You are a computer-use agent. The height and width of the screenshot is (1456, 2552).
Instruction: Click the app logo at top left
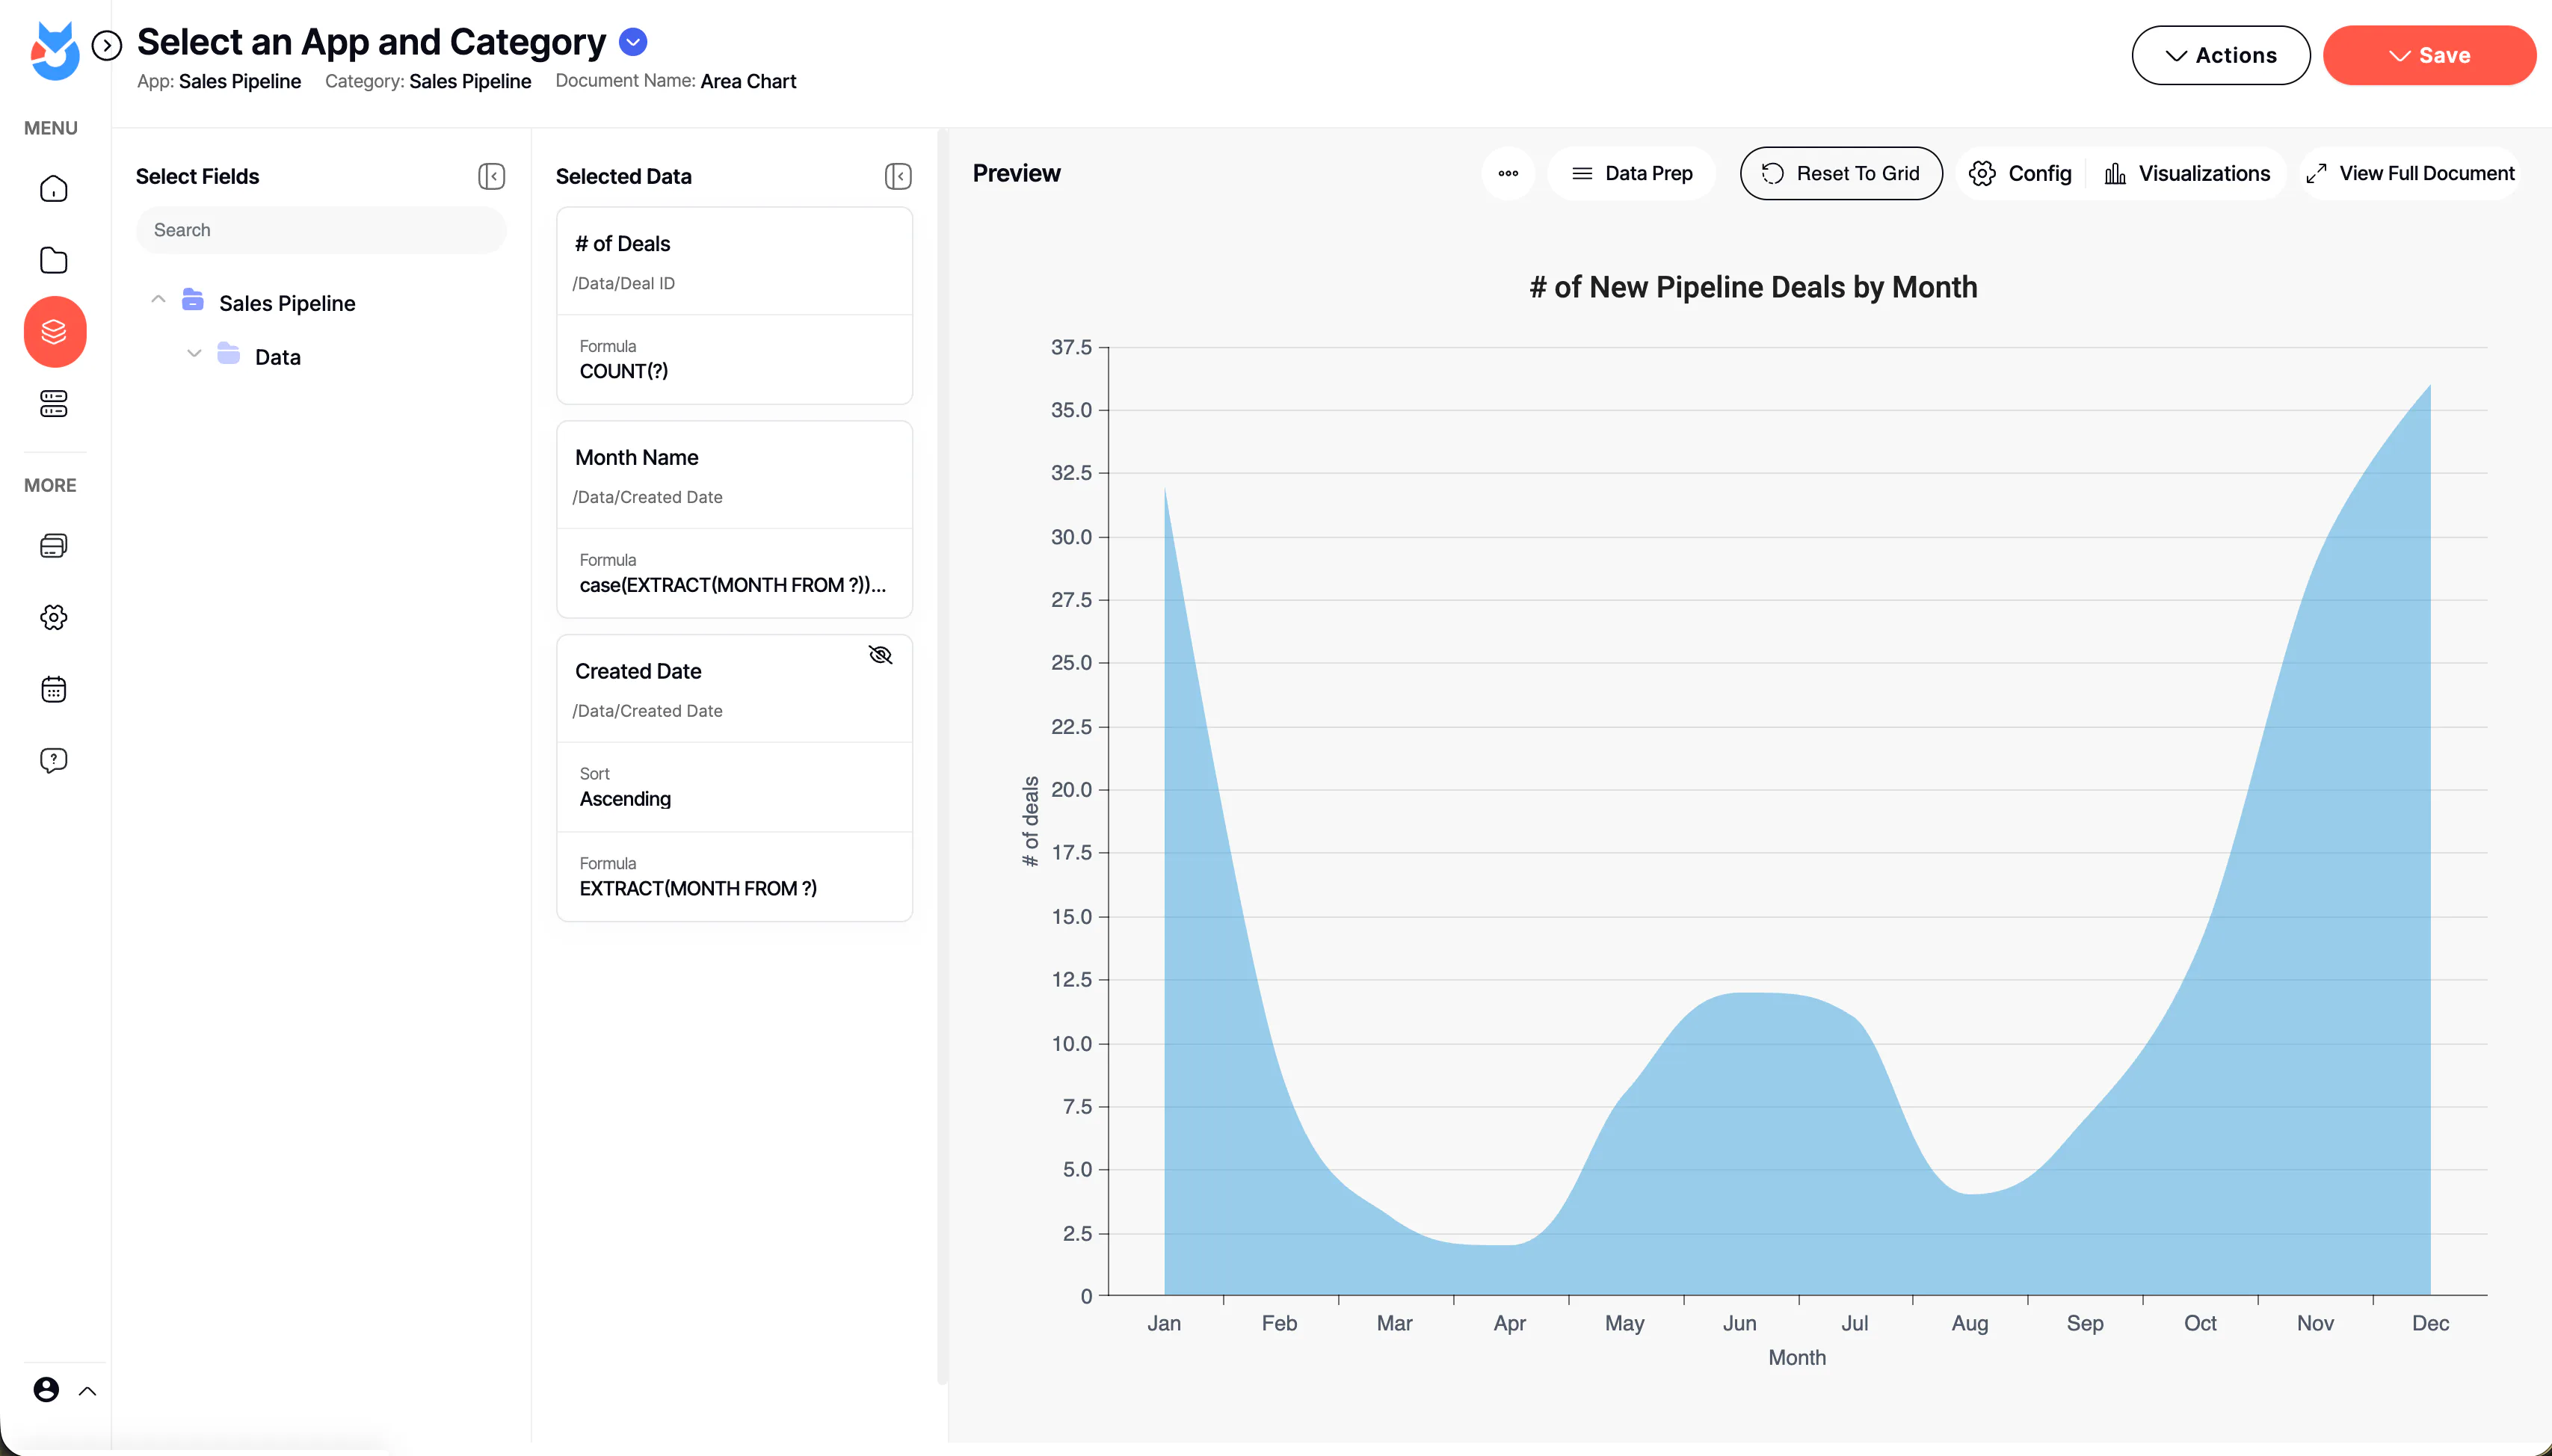point(55,51)
